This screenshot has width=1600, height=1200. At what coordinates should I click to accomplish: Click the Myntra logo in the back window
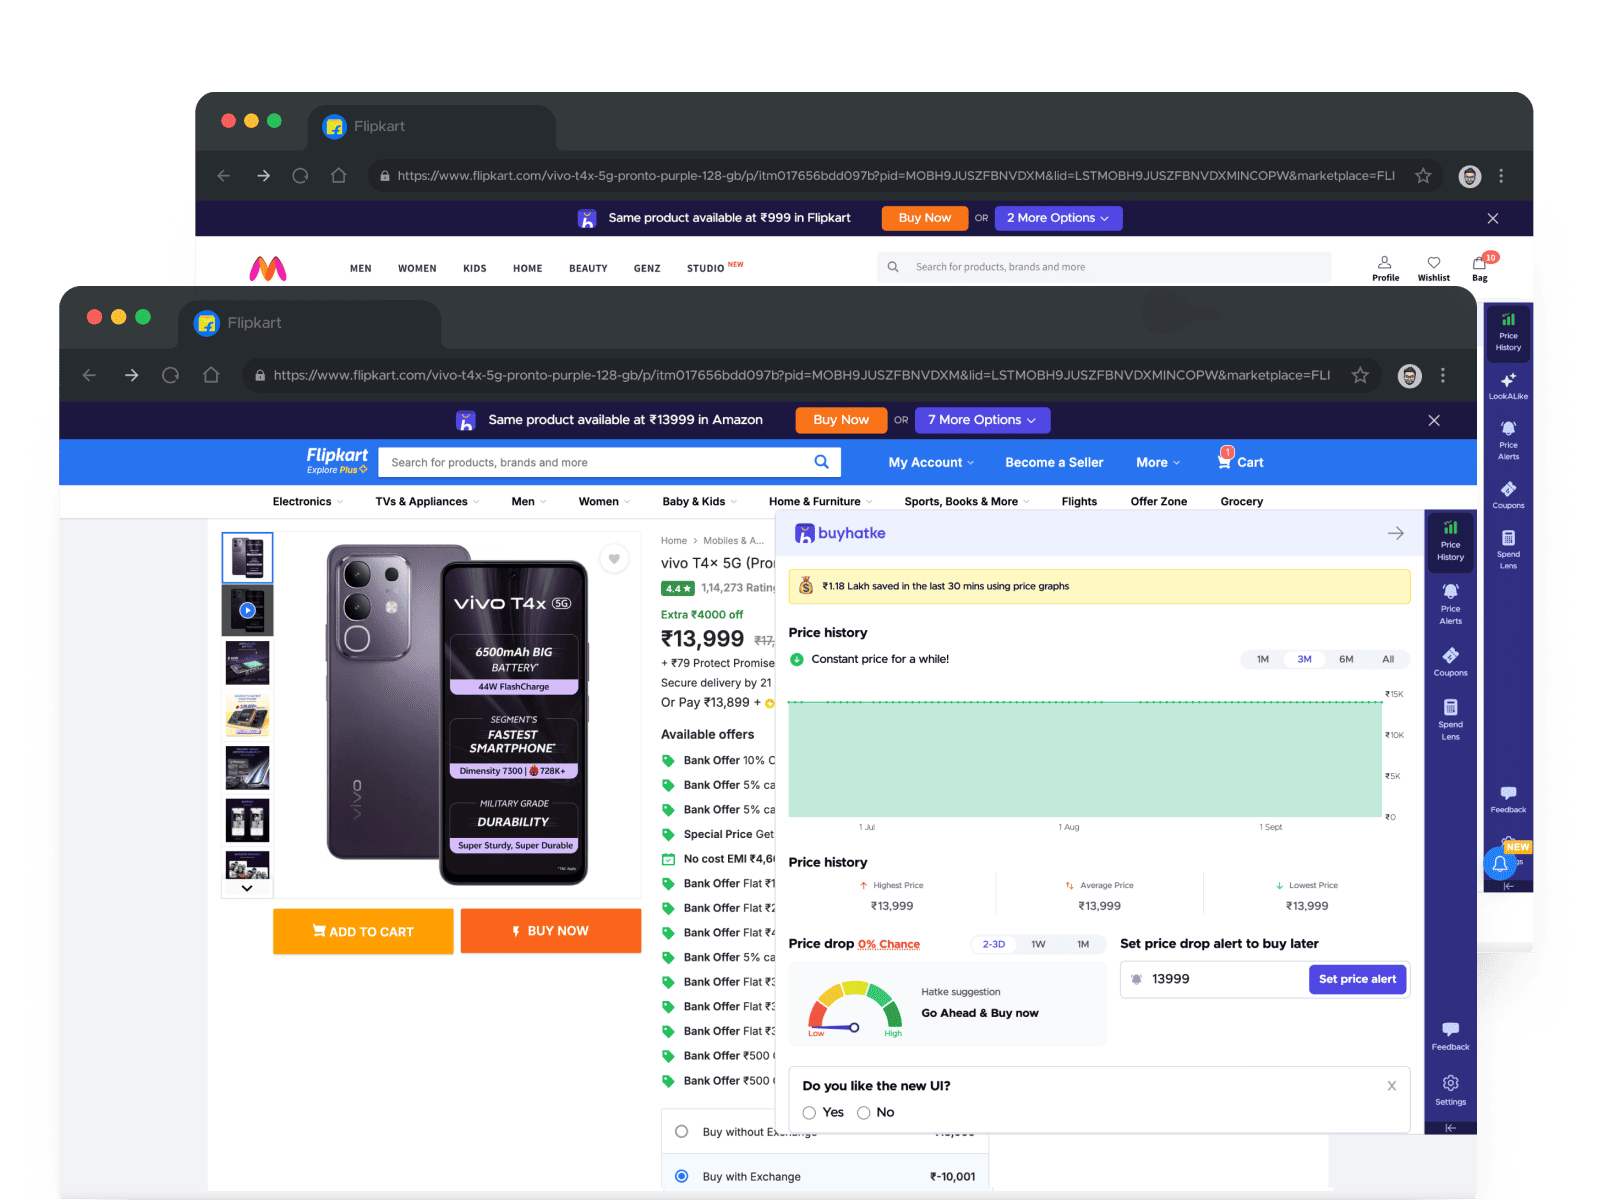(x=268, y=268)
